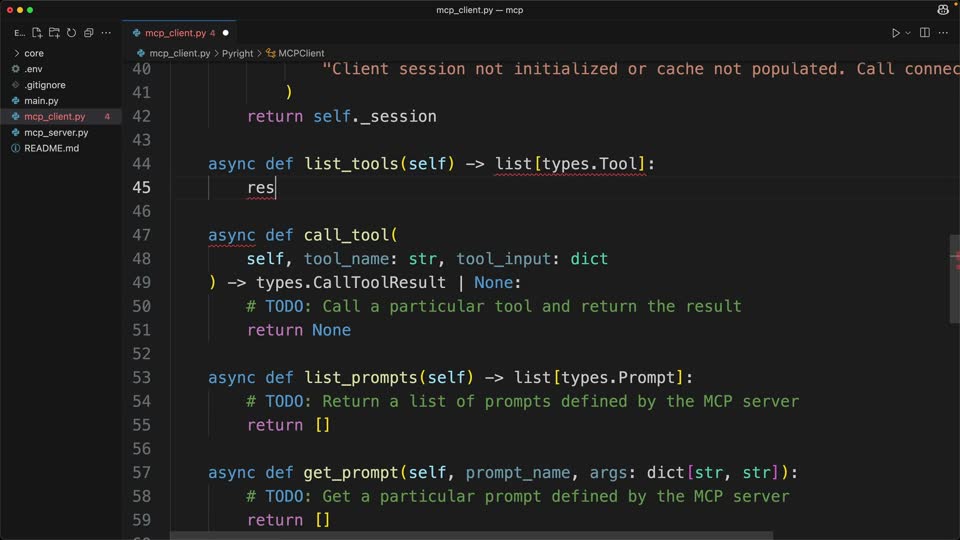Open Explorer more actions ellipsis menu

(x=106, y=32)
